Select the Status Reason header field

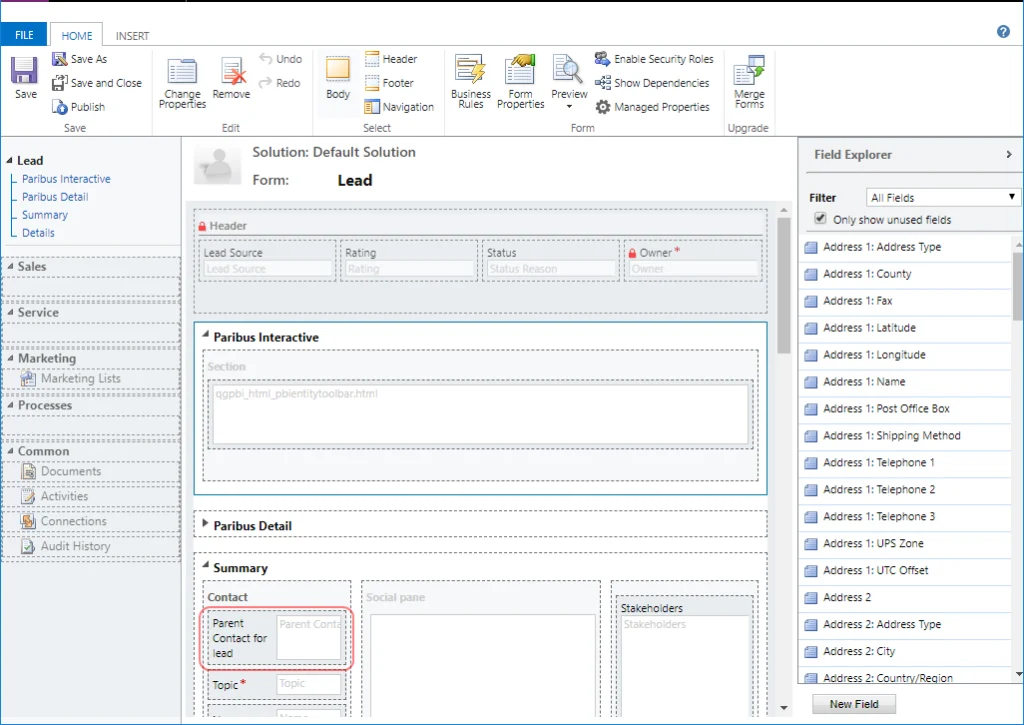click(x=551, y=261)
